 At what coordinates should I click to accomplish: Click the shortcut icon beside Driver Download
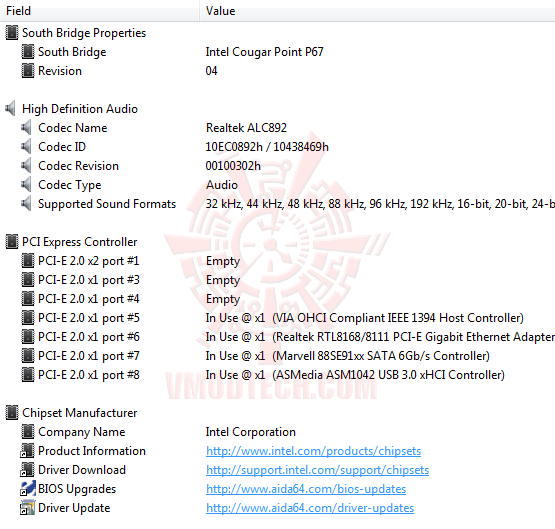point(28,470)
